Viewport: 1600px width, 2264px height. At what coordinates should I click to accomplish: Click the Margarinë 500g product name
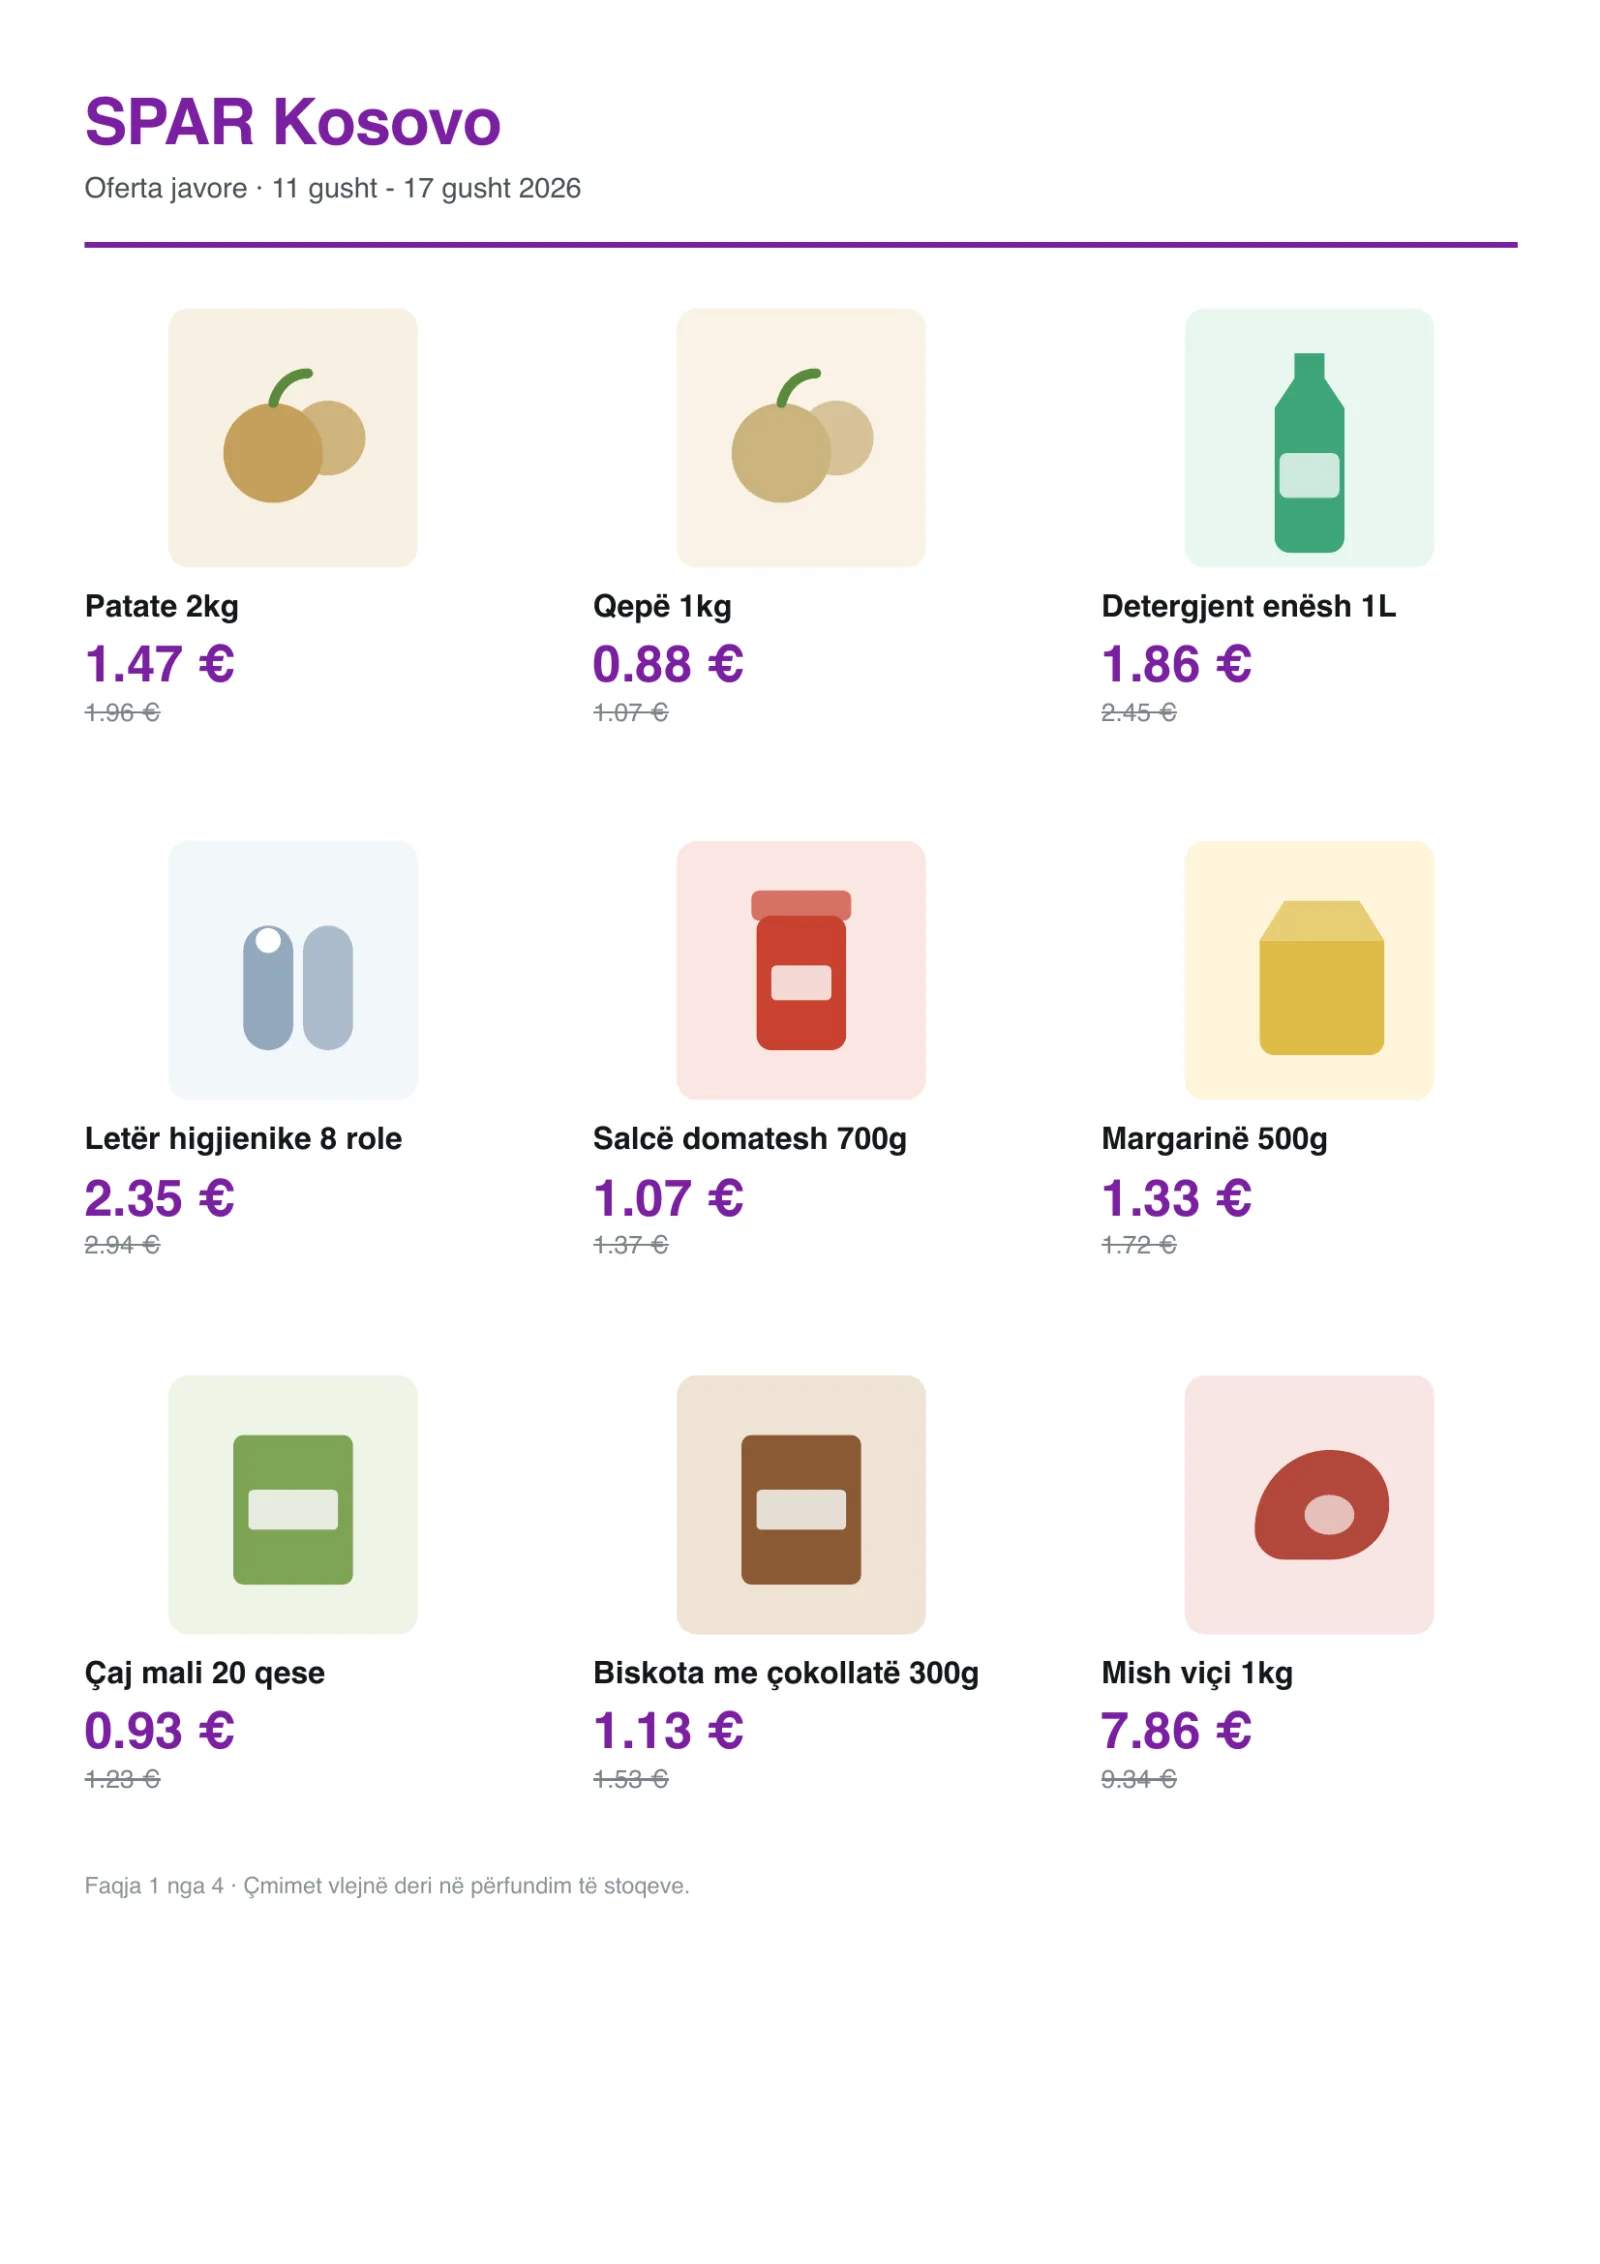pos(1214,1138)
